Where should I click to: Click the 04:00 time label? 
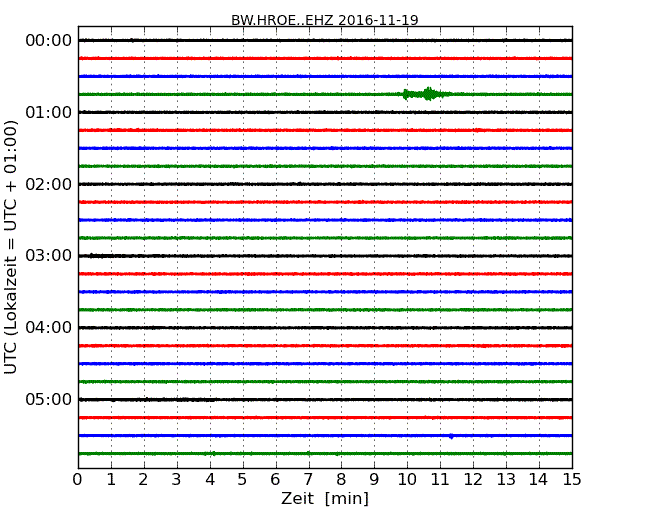point(49,327)
